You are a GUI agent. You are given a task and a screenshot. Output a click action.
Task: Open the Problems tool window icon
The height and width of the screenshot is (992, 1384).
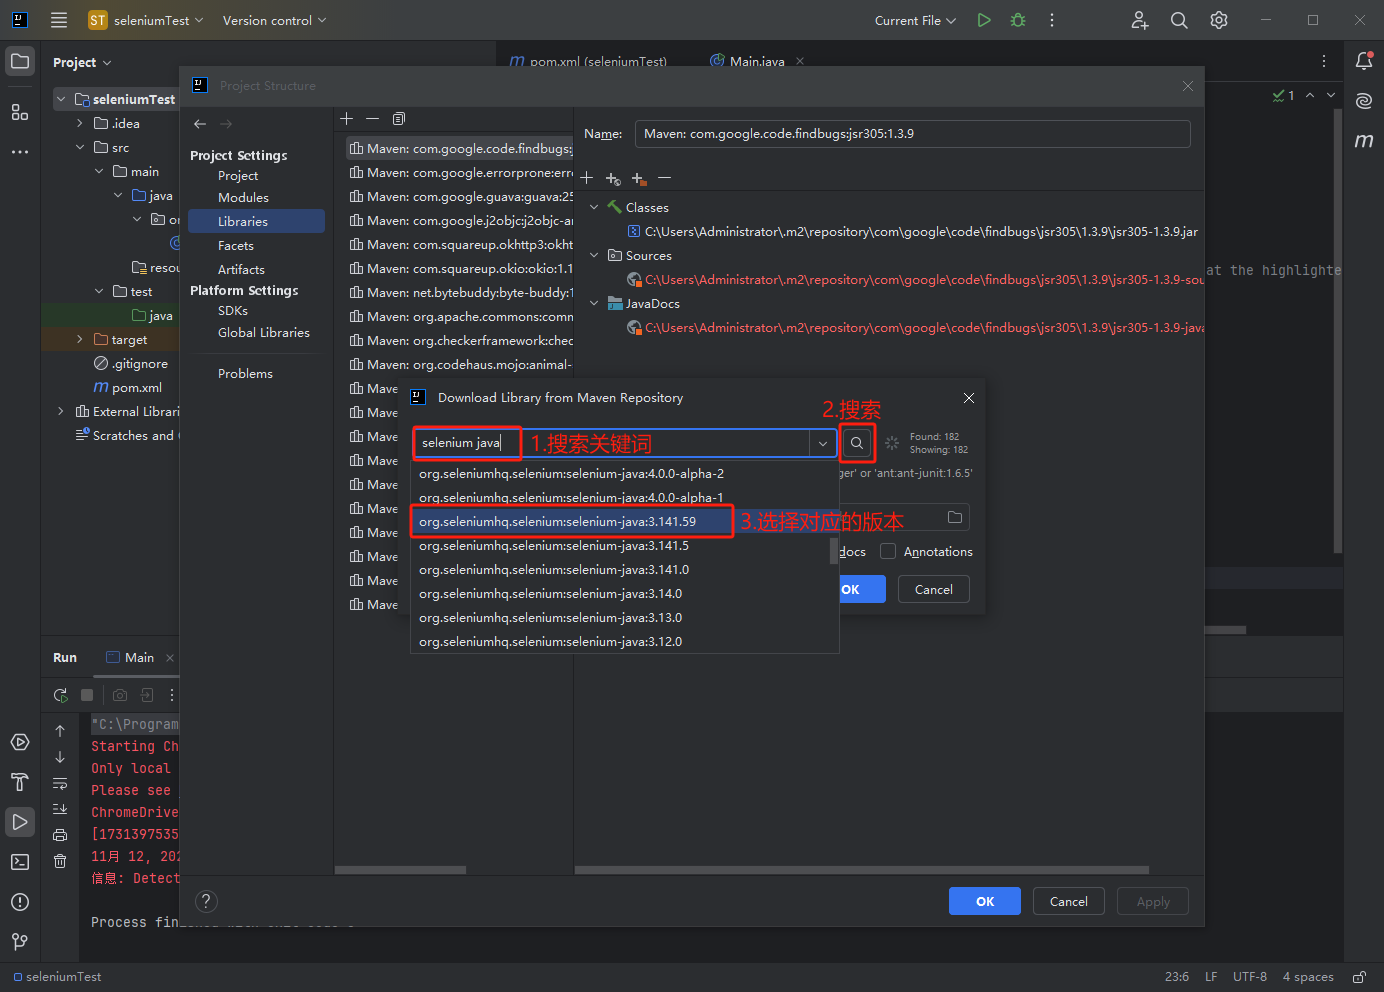click(20, 902)
